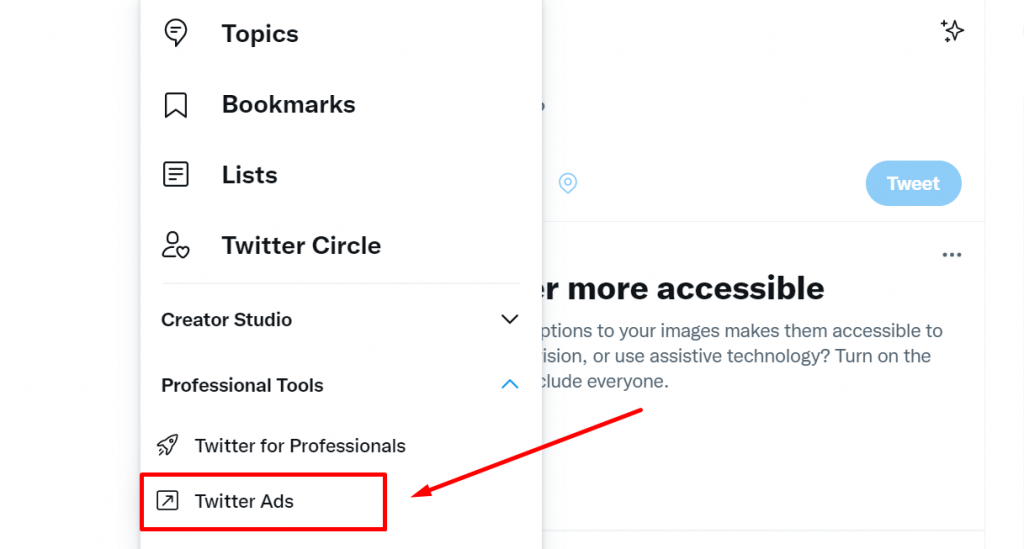The width and height of the screenshot is (1024, 549).
Task: Click the Twitter Circle person-heart icon
Action: coord(175,245)
